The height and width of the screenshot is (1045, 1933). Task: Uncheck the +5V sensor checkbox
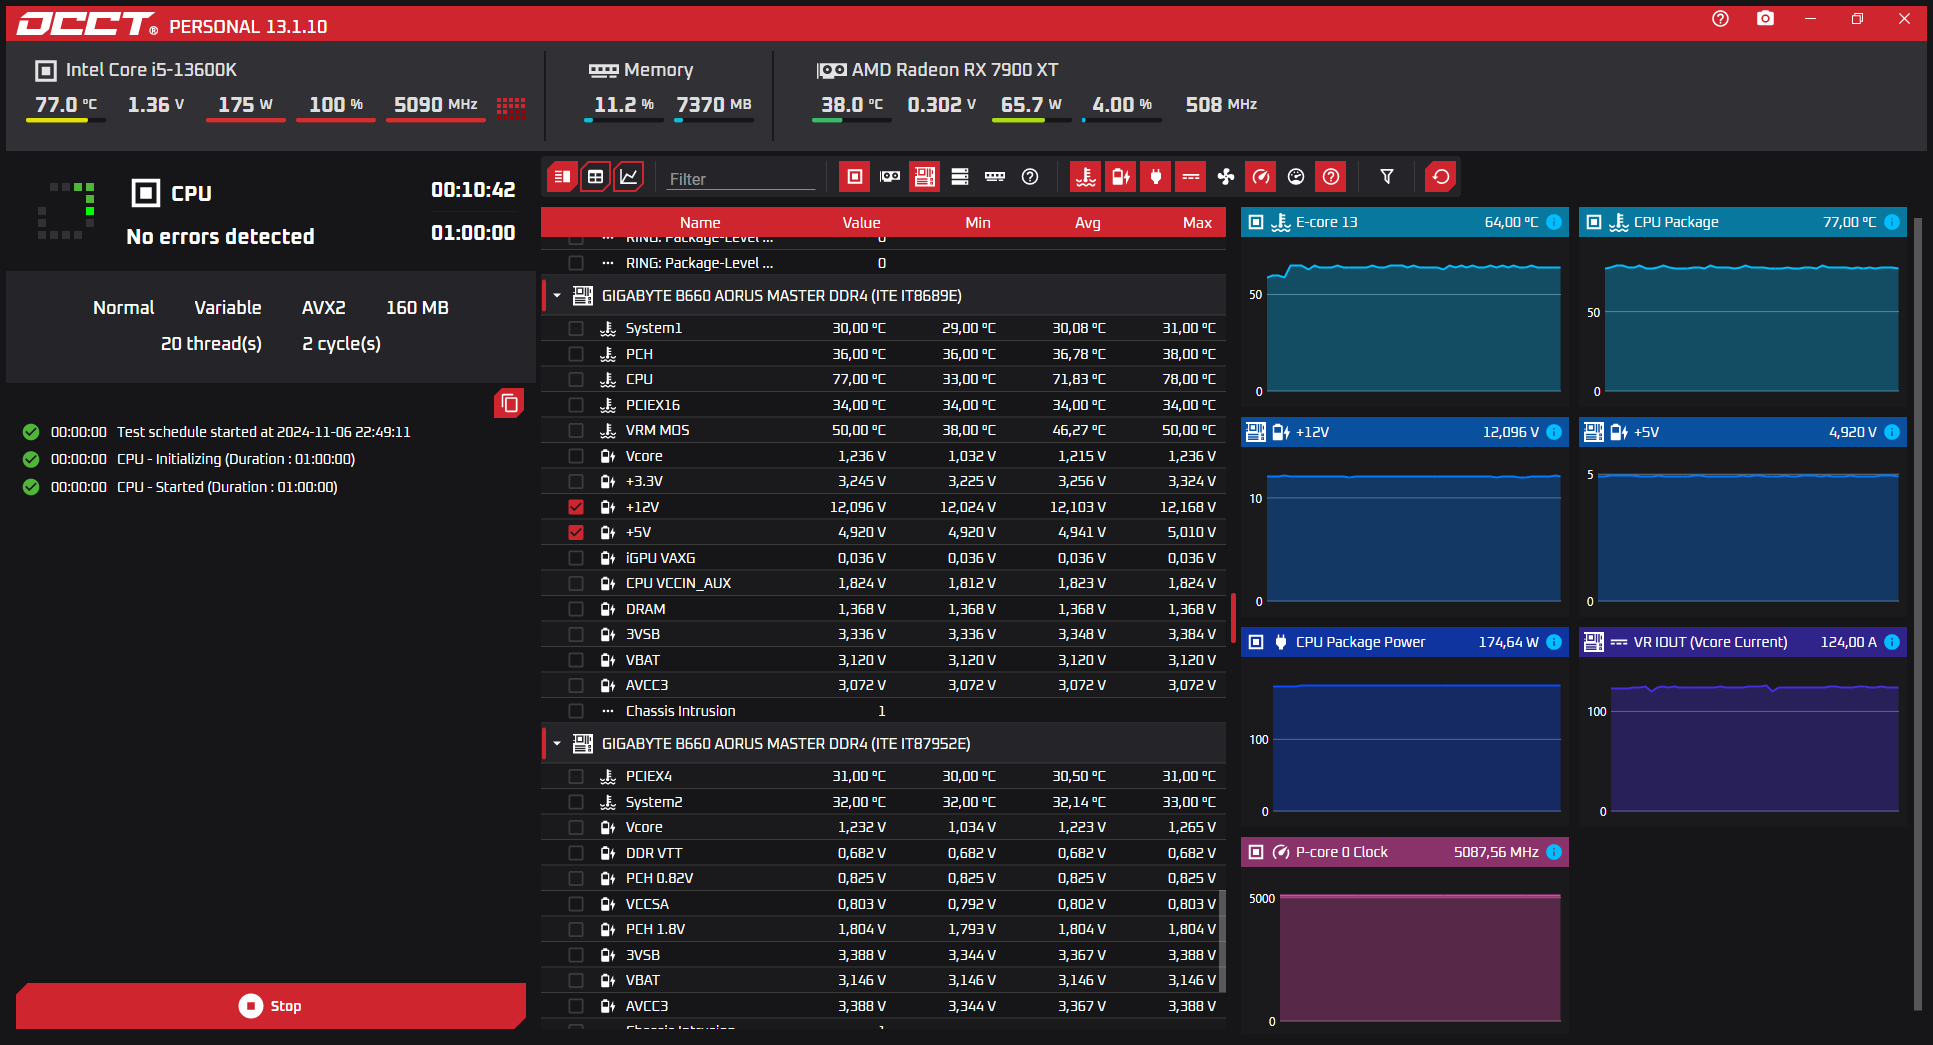[576, 532]
